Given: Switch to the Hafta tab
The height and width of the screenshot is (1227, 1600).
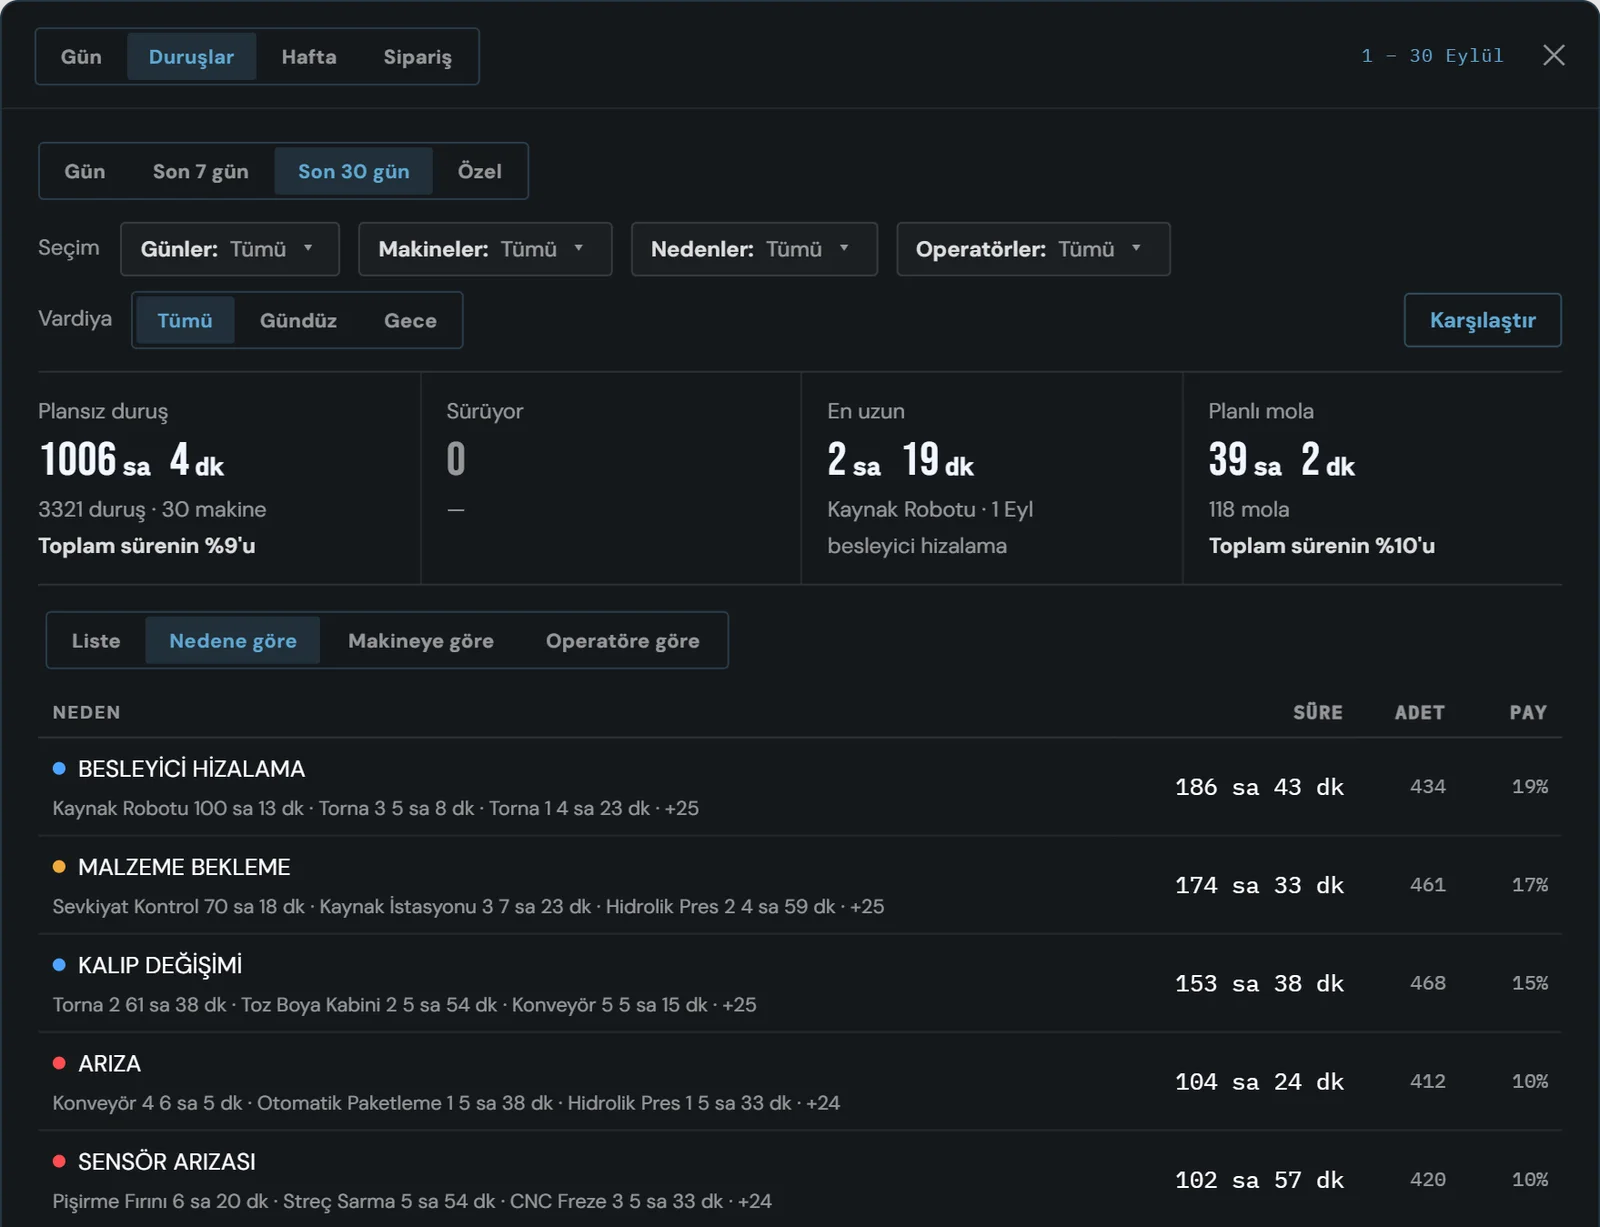Looking at the screenshot, I should (309, 57).
